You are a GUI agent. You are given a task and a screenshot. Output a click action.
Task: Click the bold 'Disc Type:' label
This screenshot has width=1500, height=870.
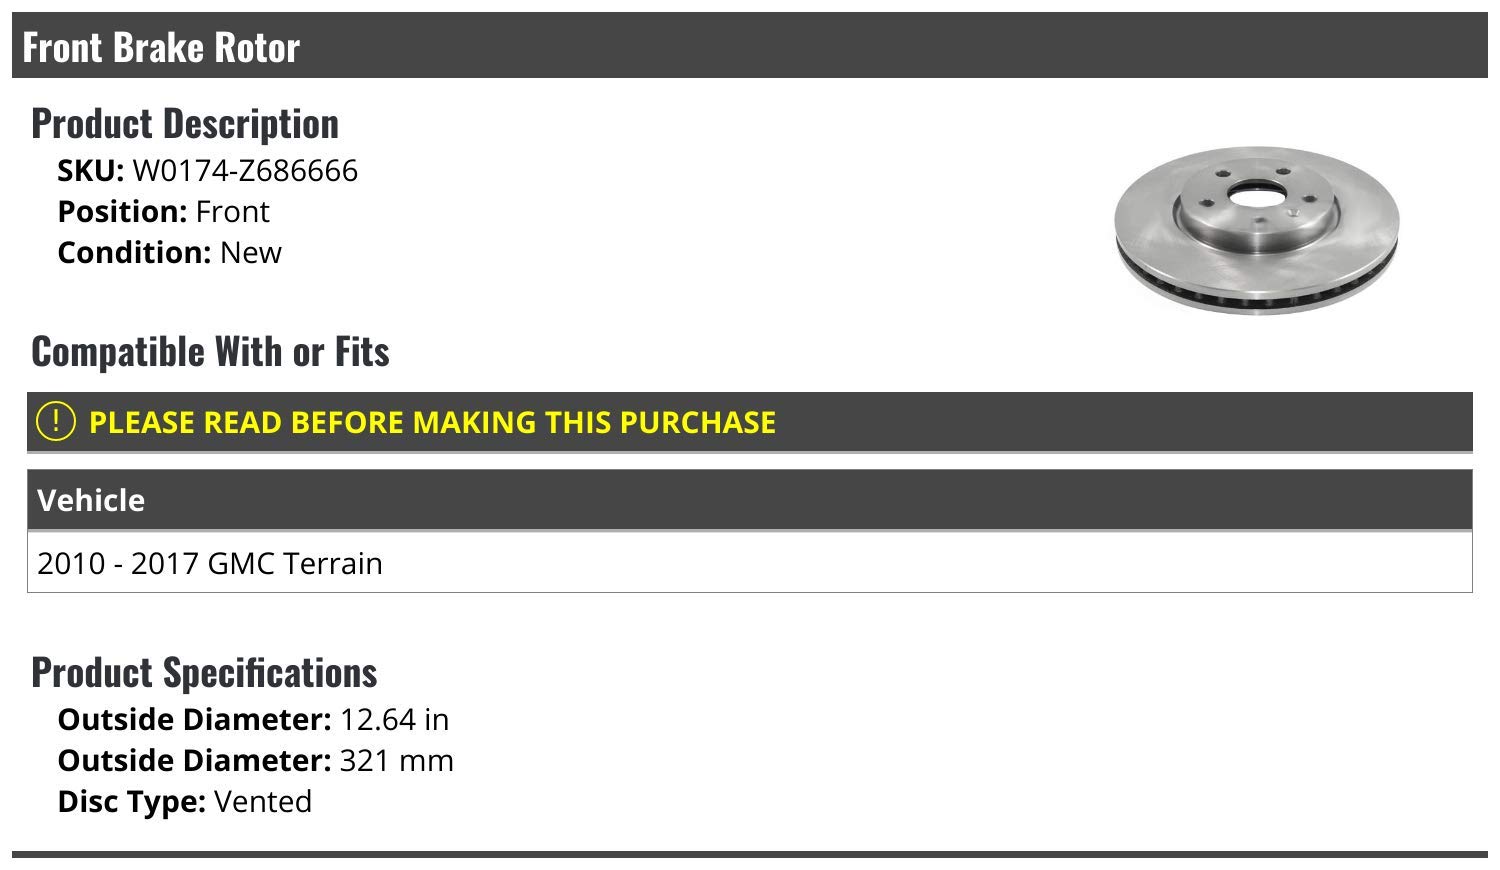pos(131,802)
